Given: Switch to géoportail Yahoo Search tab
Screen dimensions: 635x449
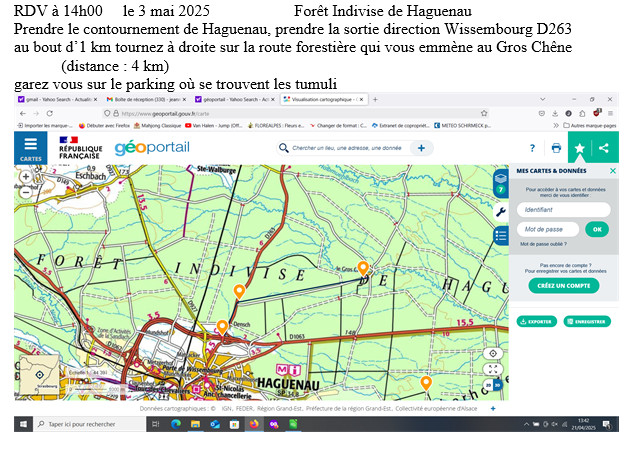Looking at the screenshot, I should pyautogui.click(x=232, y=99).
